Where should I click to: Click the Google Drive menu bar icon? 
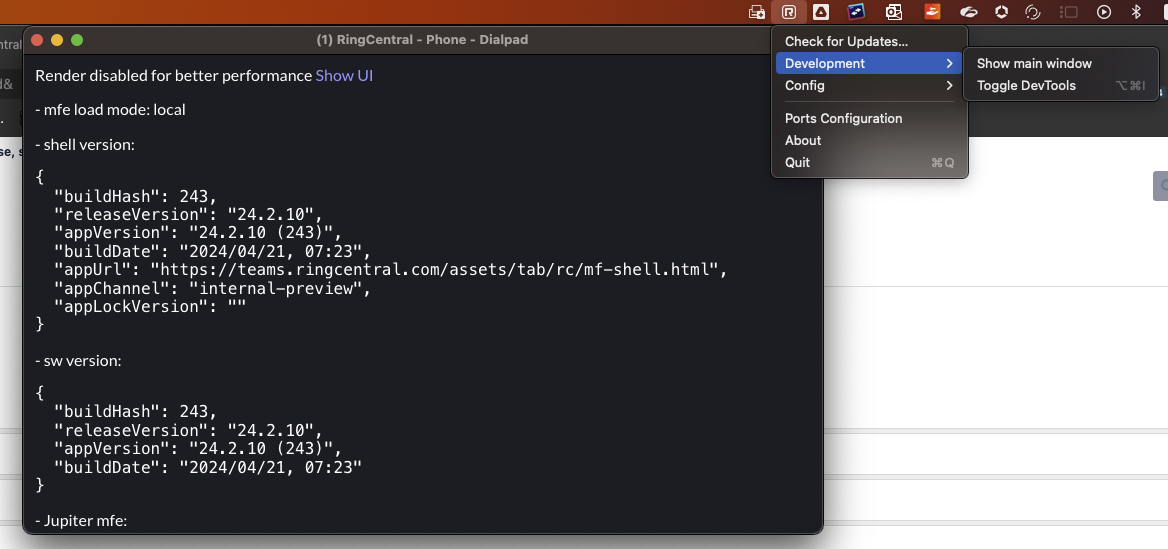820,12
